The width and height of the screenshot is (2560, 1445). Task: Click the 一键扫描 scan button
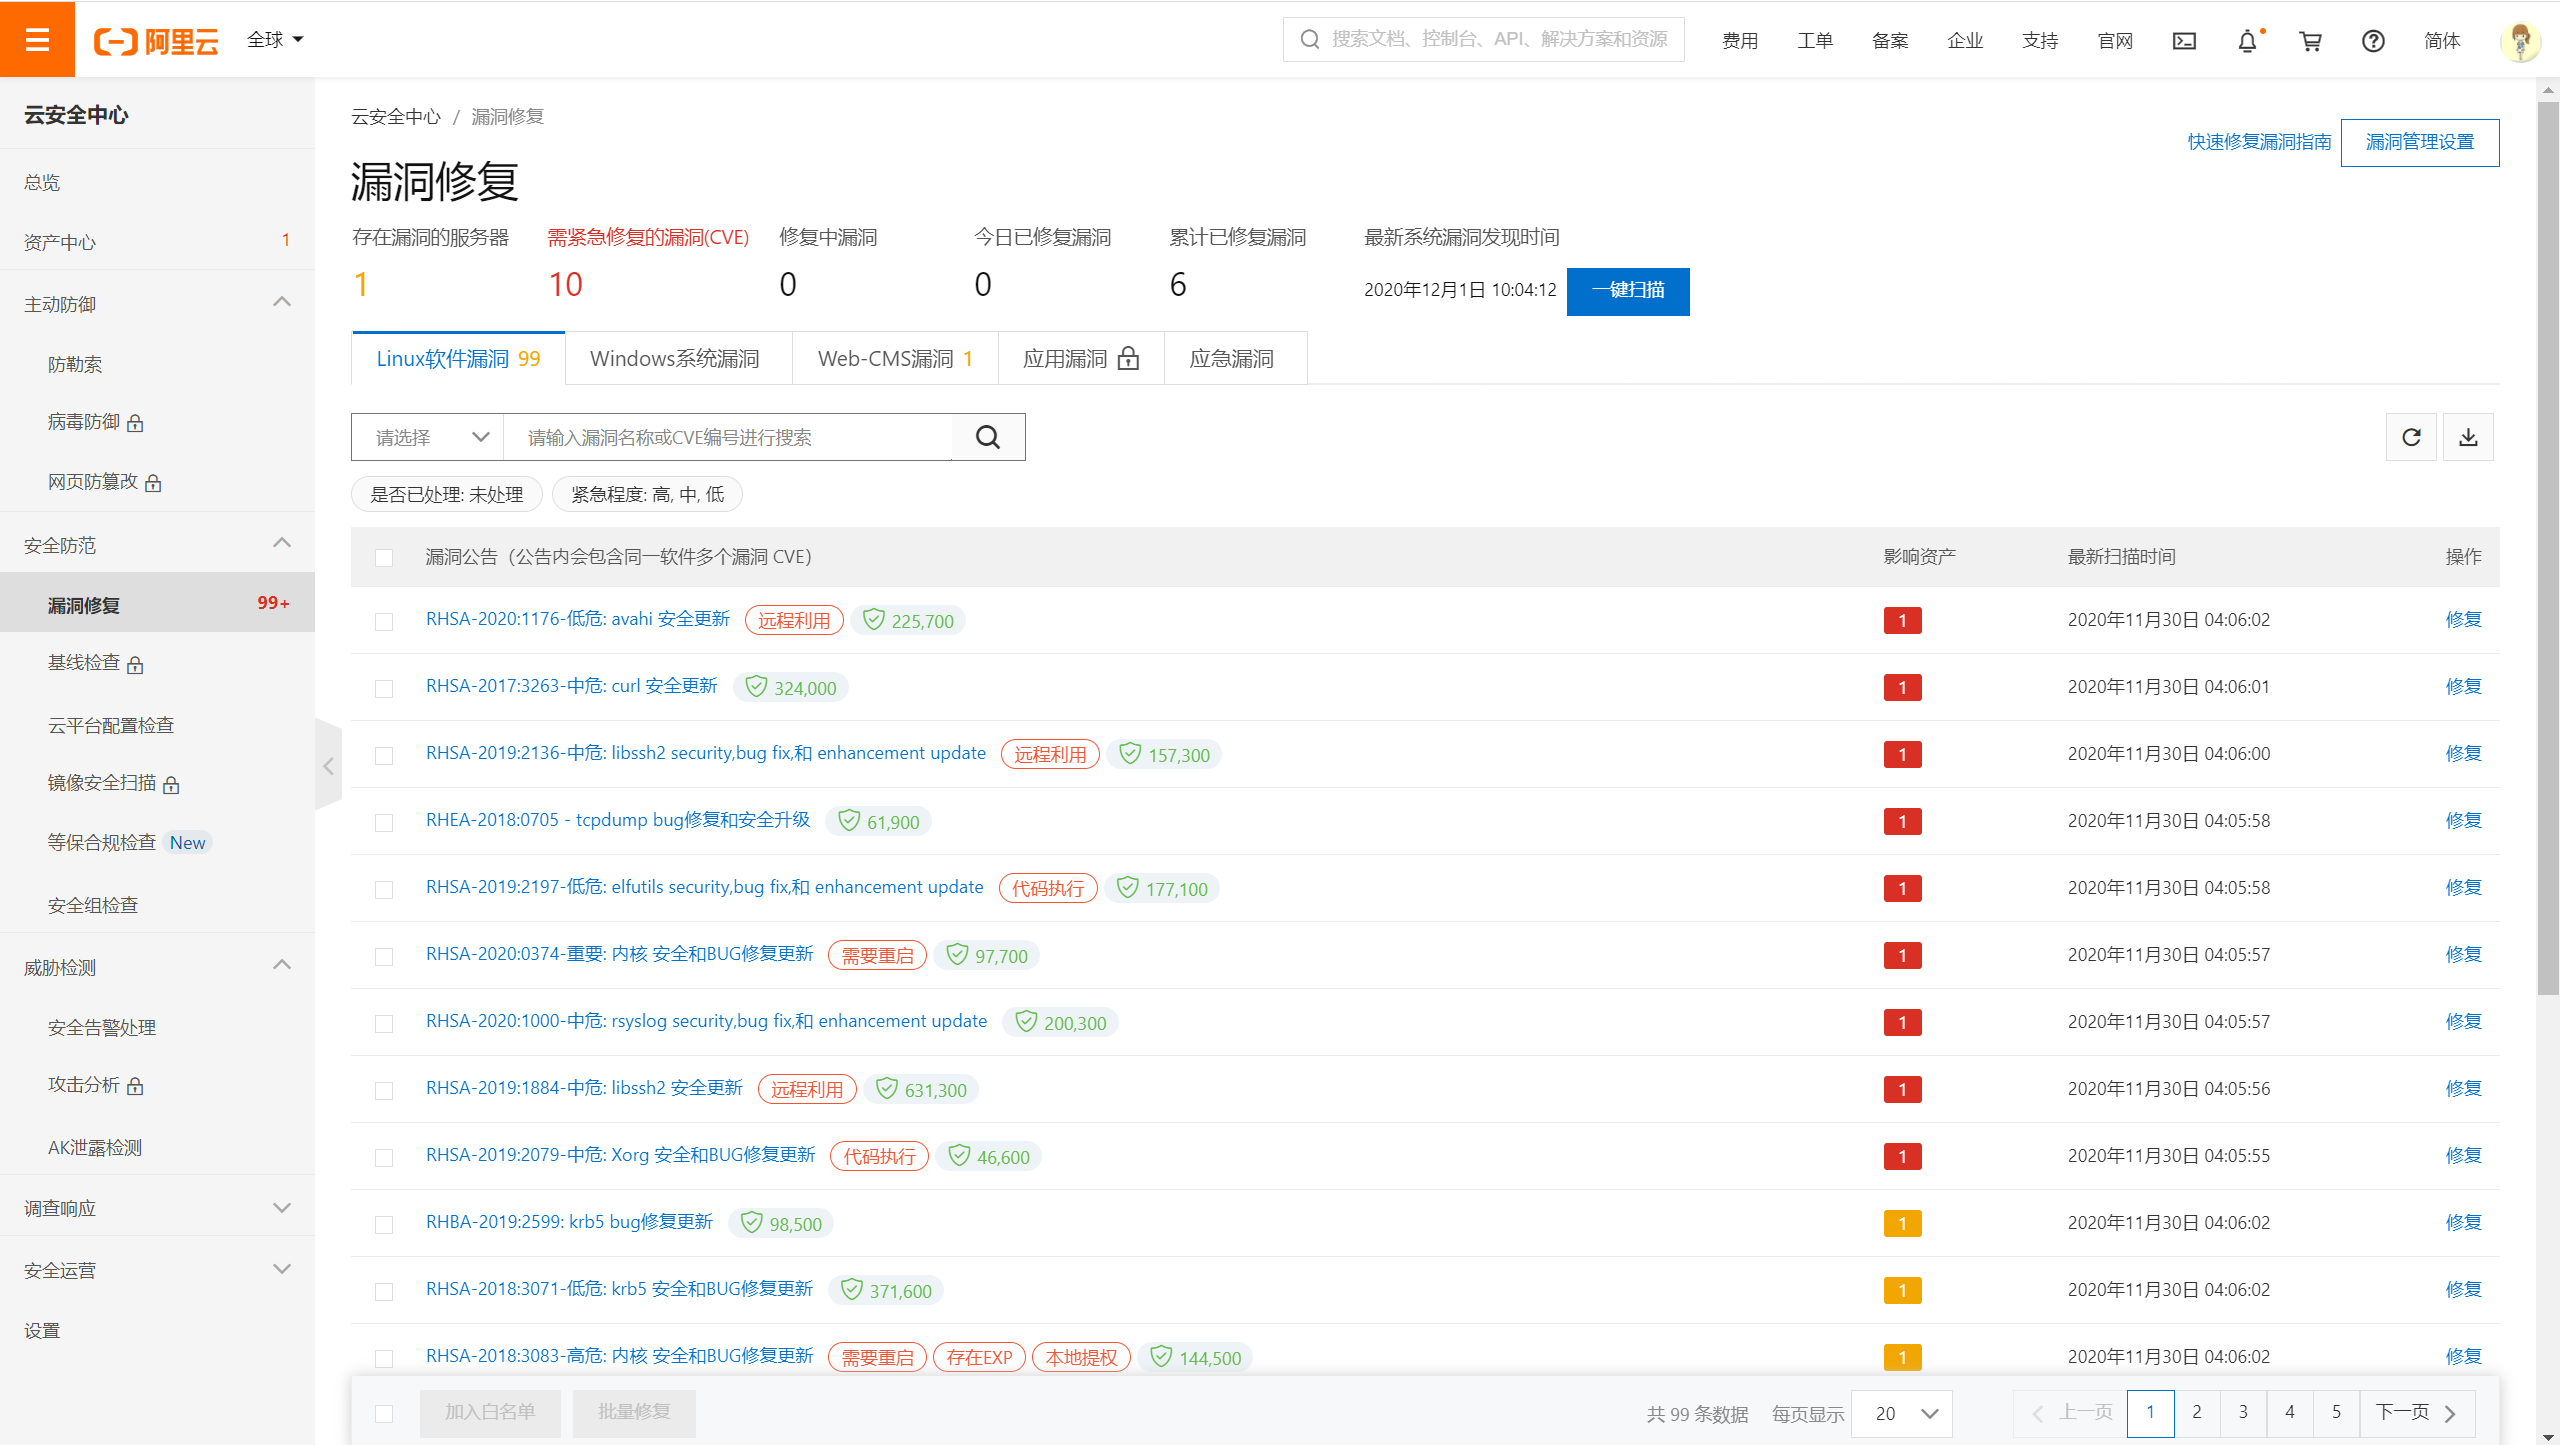1628,290
